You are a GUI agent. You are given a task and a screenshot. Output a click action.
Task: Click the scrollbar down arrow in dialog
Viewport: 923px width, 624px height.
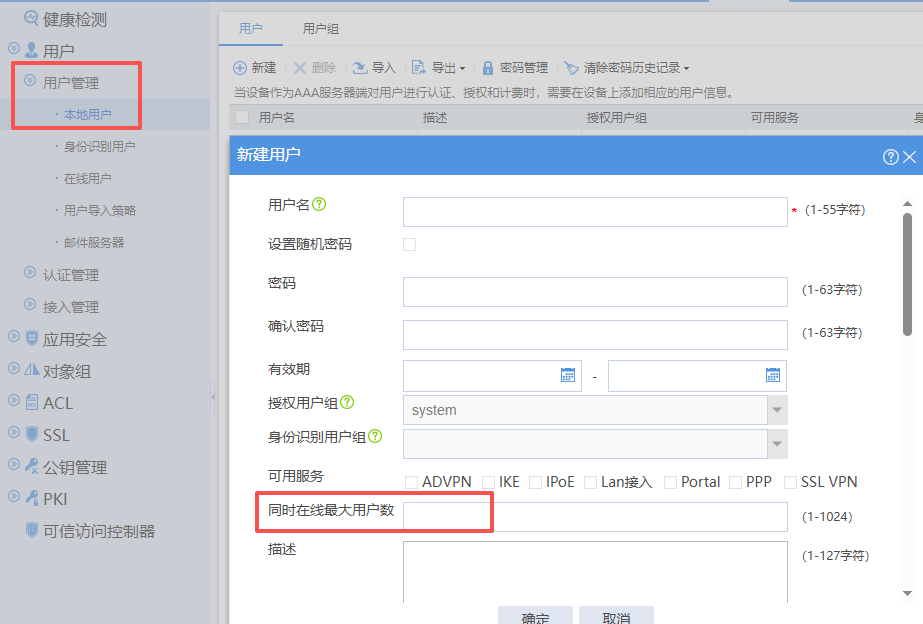tap(907, 593)
